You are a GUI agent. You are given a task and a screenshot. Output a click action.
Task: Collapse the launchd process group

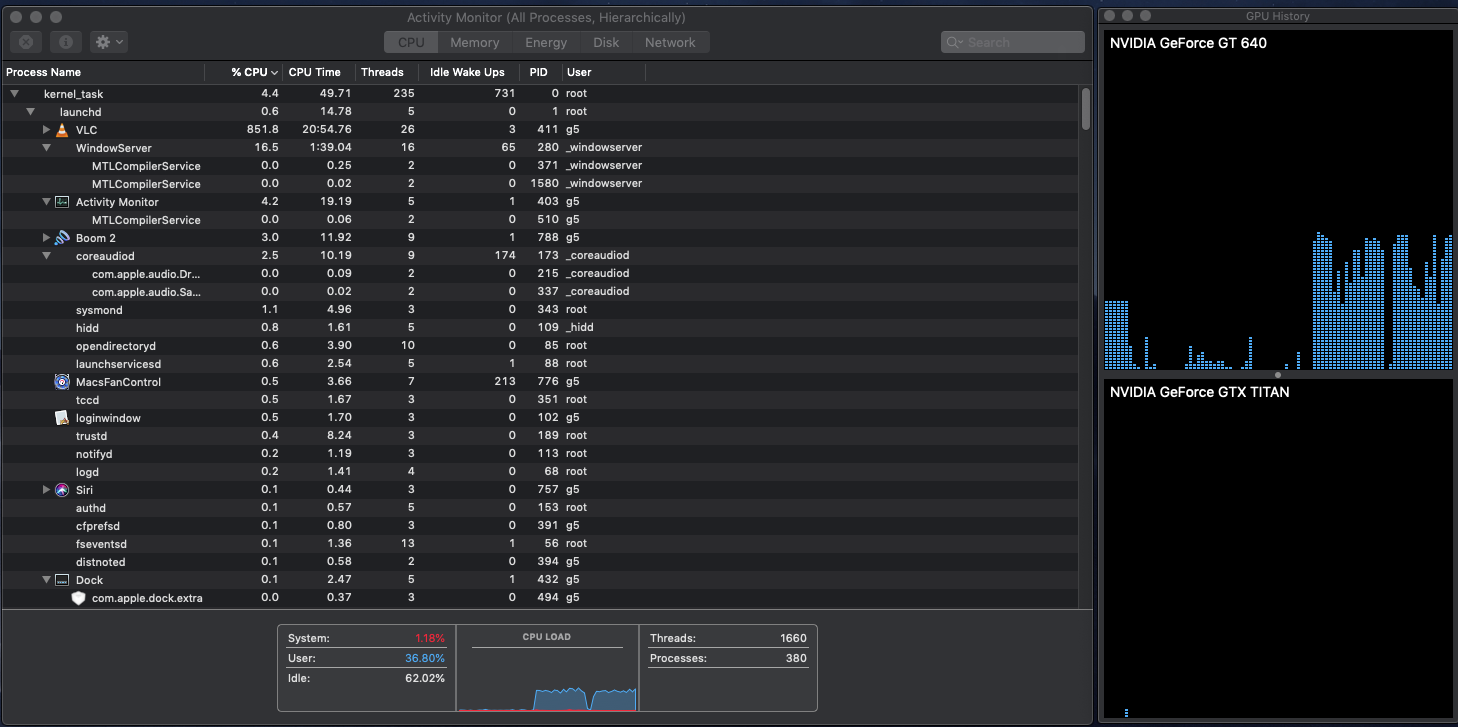tap(30, 111)
